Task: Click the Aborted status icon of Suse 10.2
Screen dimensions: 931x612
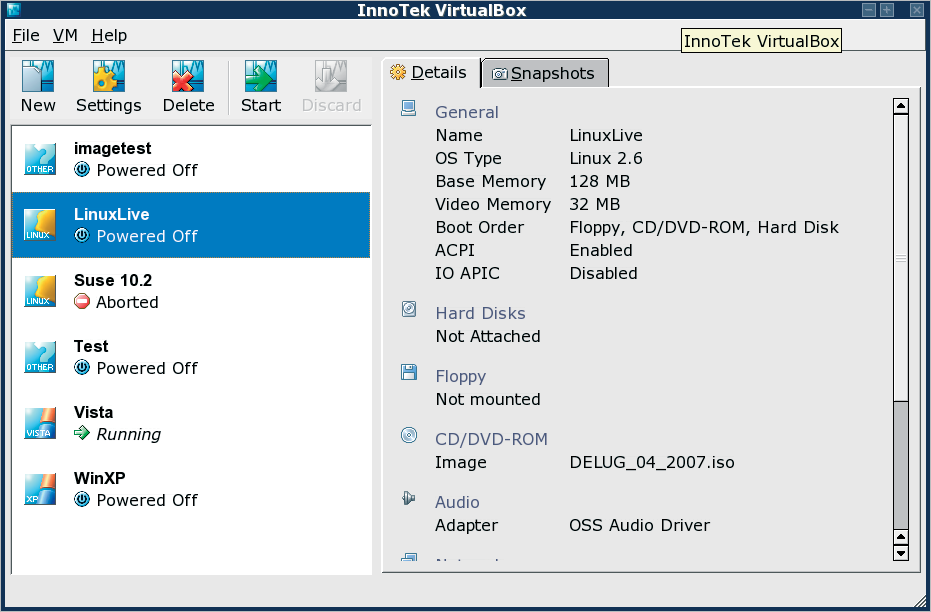Action: 82,302
